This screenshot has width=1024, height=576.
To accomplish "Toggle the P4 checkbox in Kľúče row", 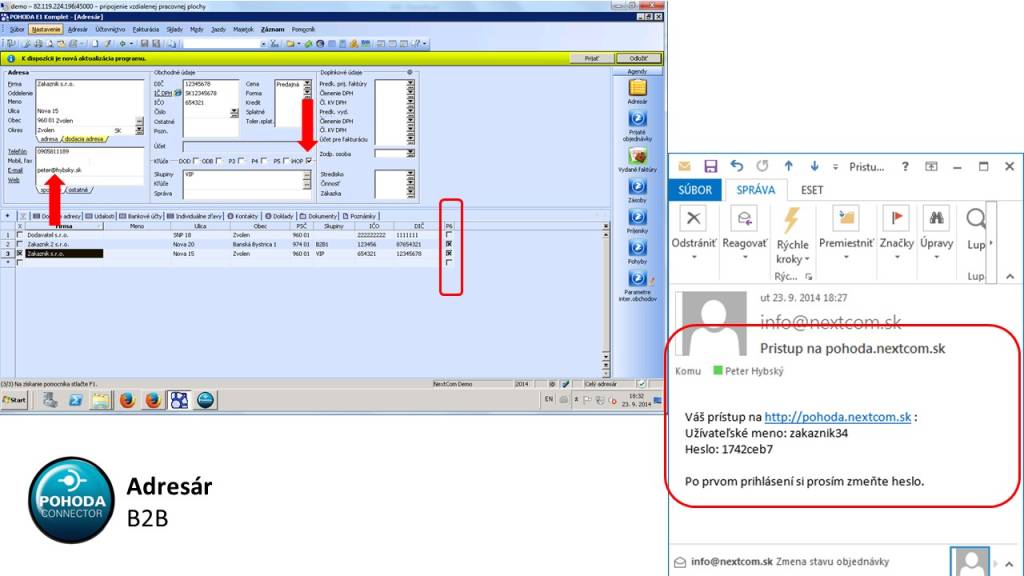I will point(264,161).
